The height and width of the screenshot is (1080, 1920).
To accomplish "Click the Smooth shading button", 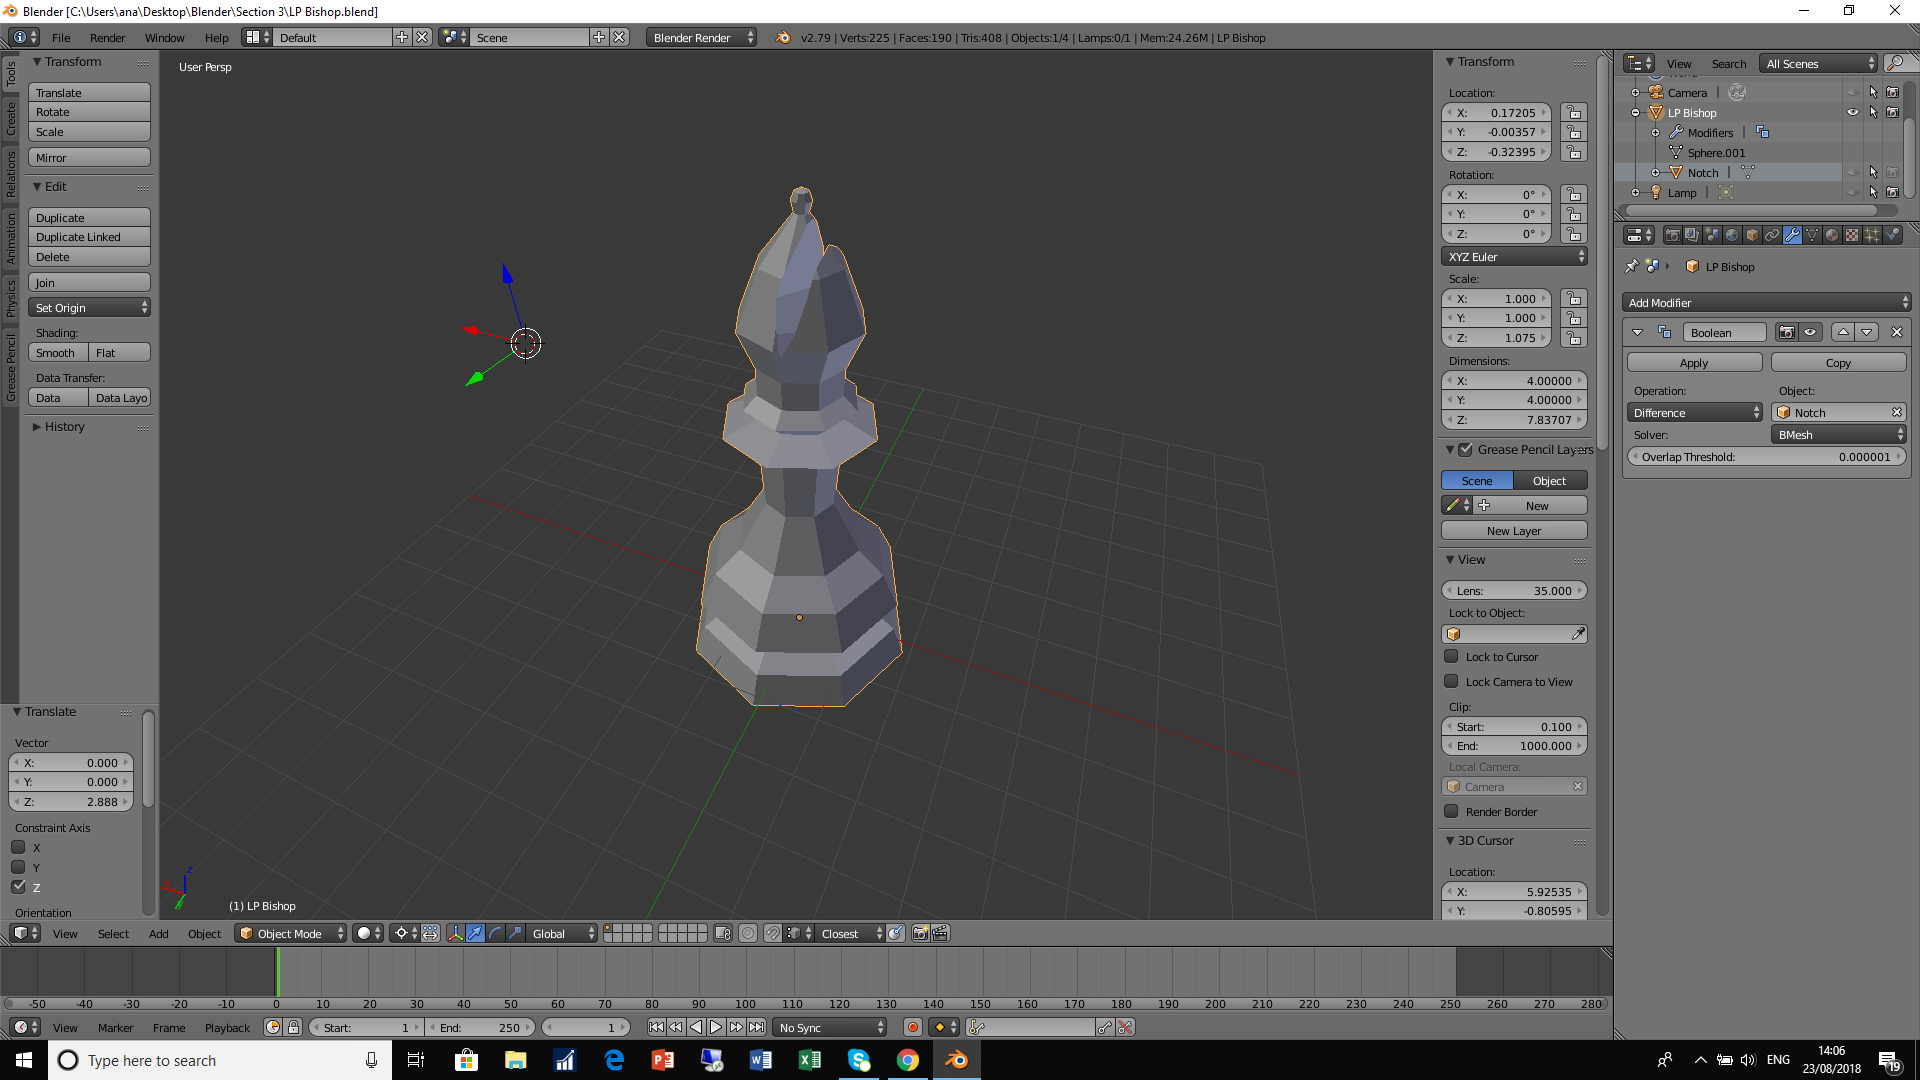I will coord(57,353).
